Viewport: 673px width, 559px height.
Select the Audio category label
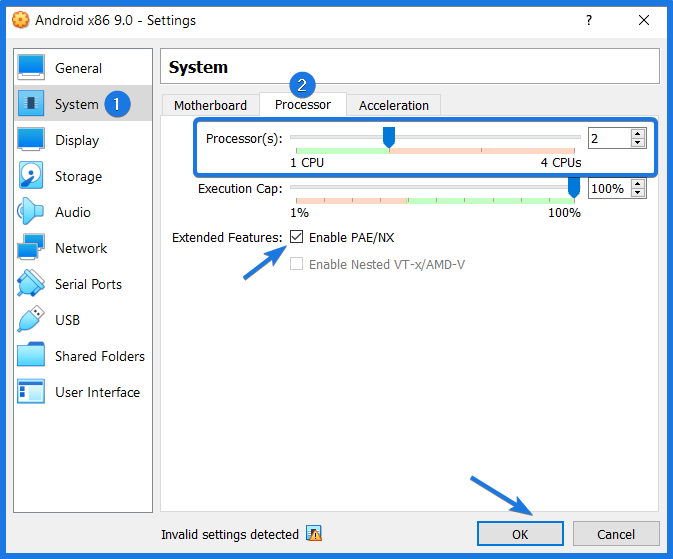pos(73,212)
